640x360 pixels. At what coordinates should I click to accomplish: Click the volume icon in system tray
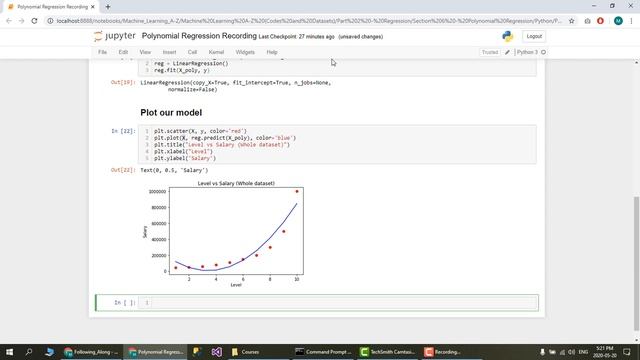[571, 352]
